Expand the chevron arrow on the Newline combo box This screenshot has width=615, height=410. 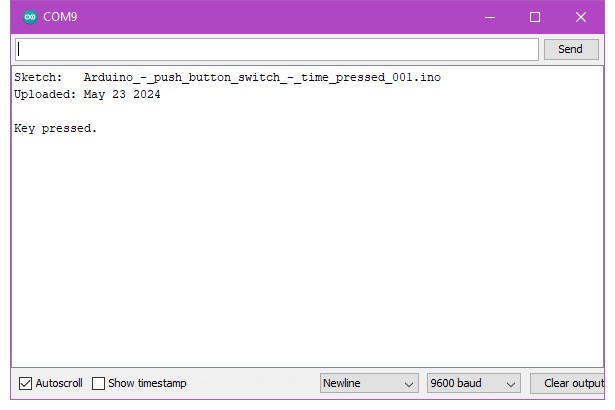pos(409,384)
